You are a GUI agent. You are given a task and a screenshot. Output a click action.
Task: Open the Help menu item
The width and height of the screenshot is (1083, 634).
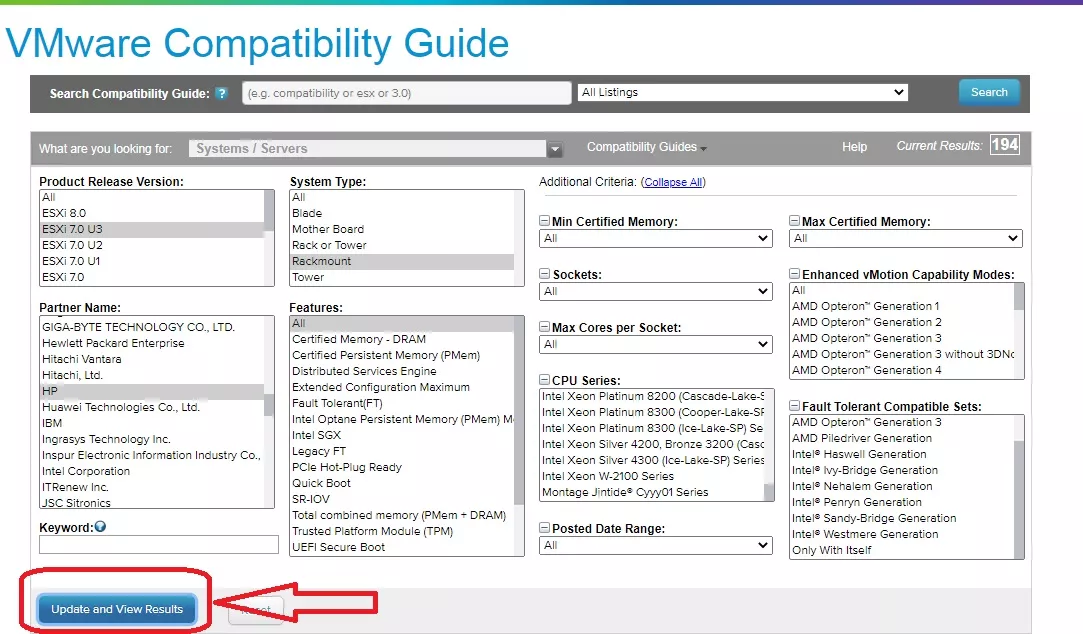point(854,147)
